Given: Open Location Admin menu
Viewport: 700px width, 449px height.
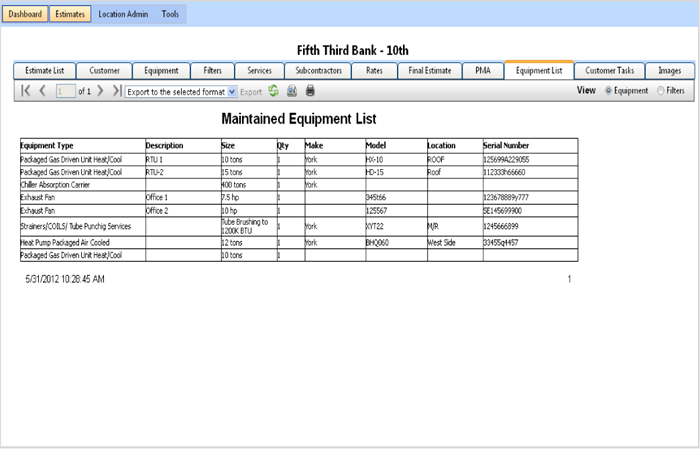Looking at the screenshot, I should click(x=123, y=14).
